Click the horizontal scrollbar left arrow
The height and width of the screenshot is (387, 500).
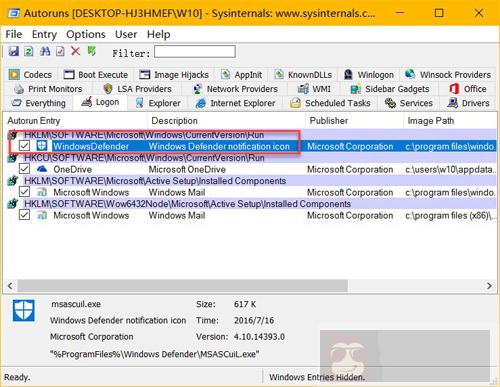10,286
